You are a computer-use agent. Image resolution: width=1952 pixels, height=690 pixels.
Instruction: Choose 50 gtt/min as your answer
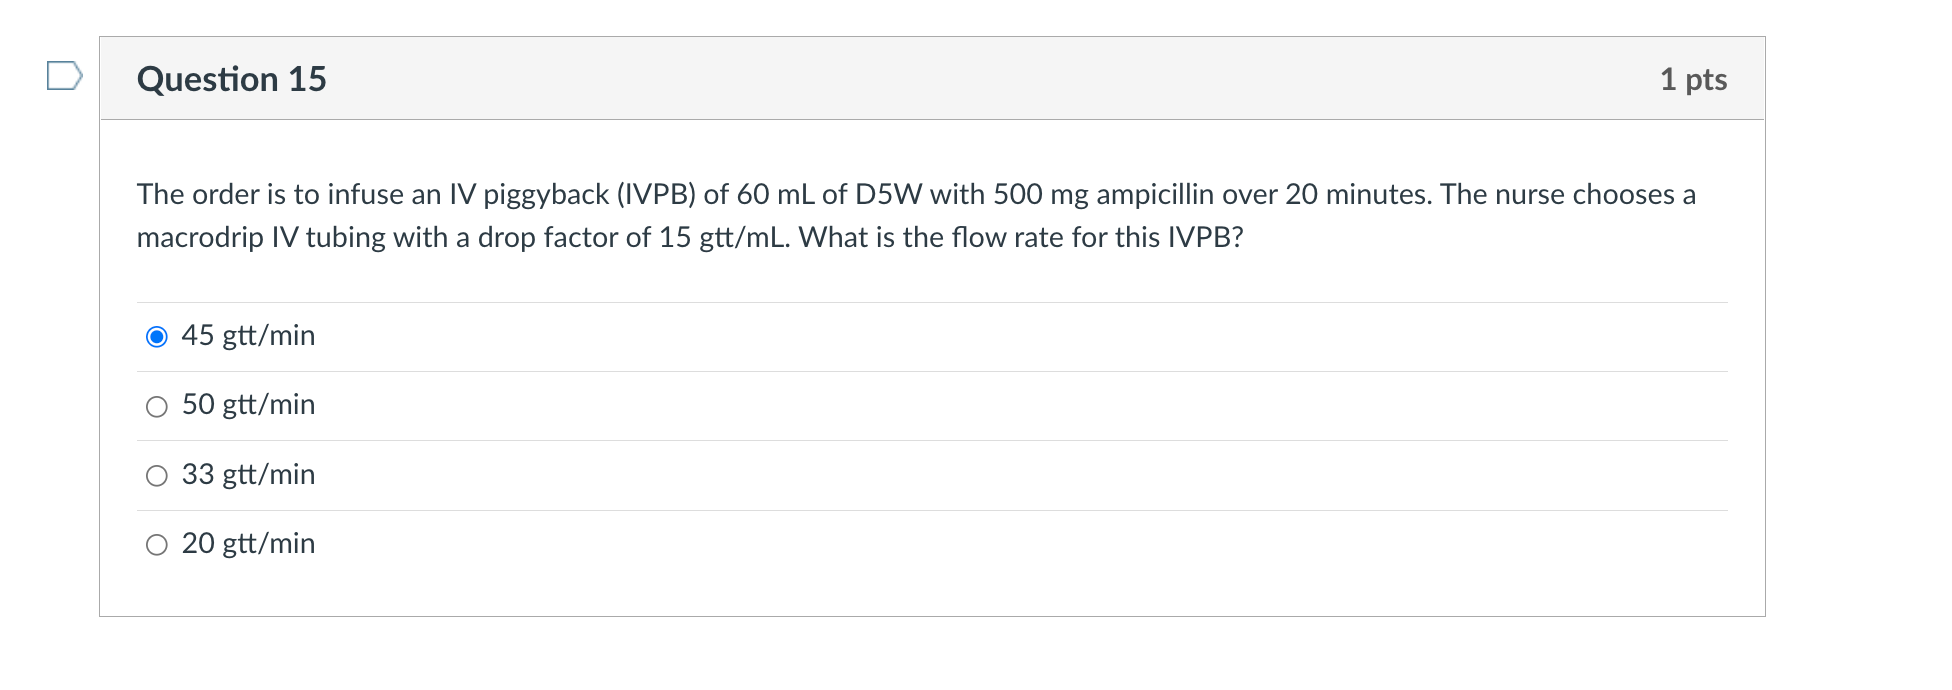[156, 406]
